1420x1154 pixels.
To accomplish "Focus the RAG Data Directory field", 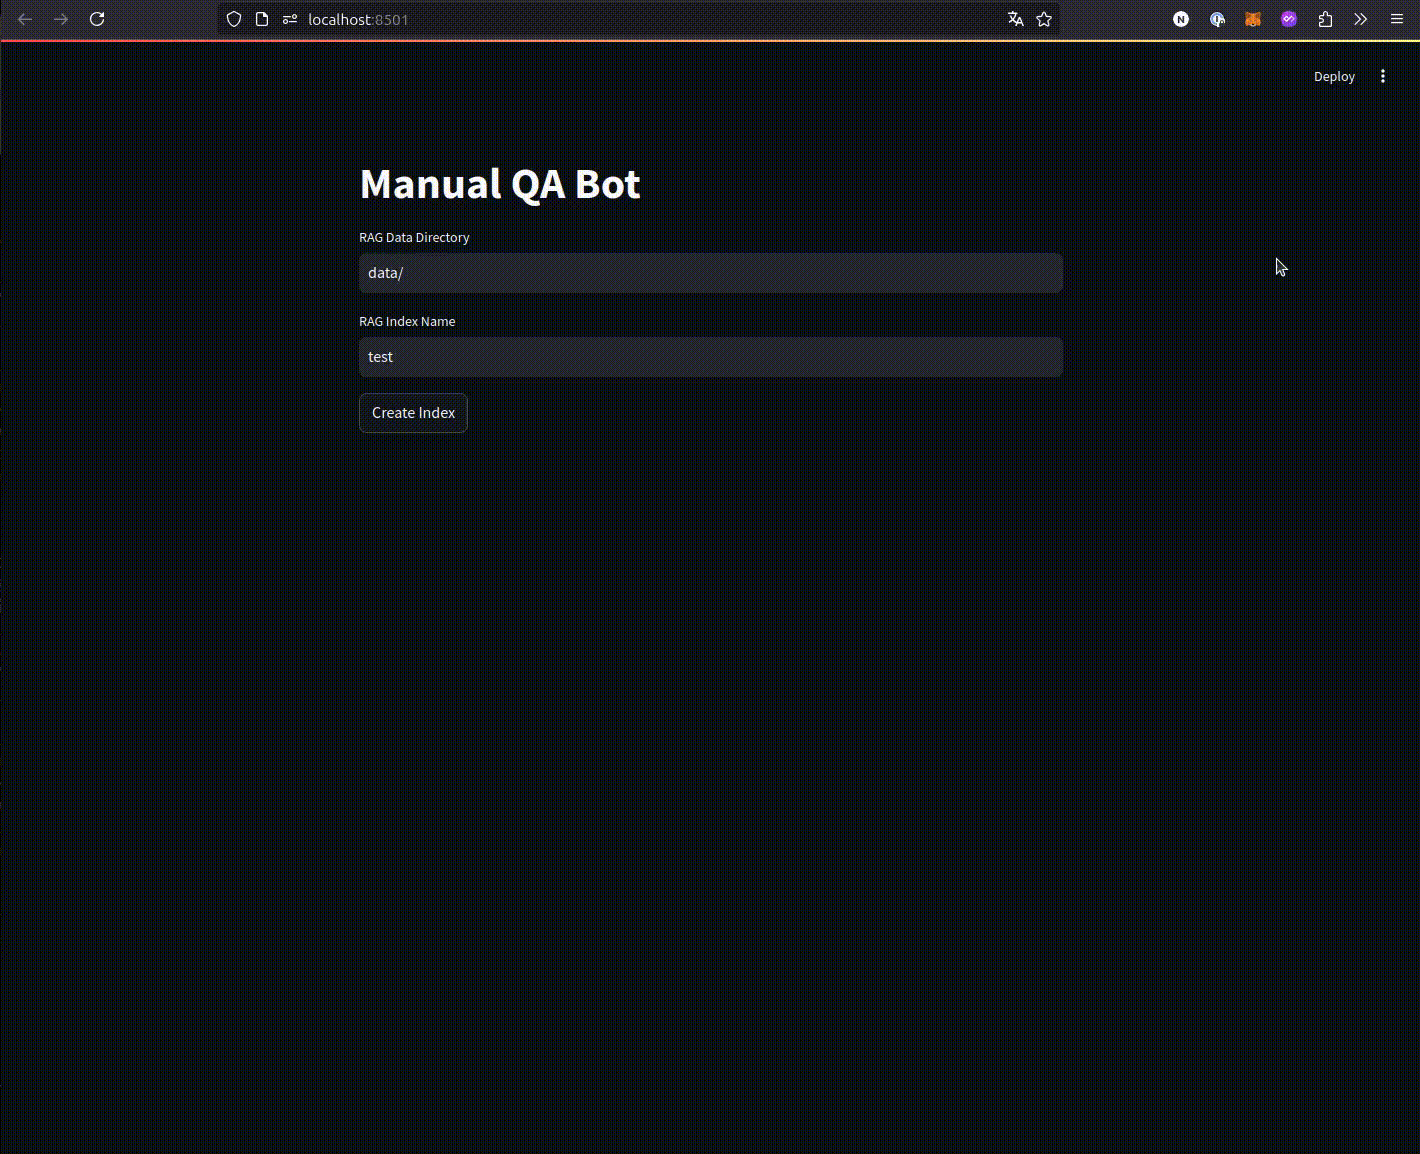I will tap(711, 273).
